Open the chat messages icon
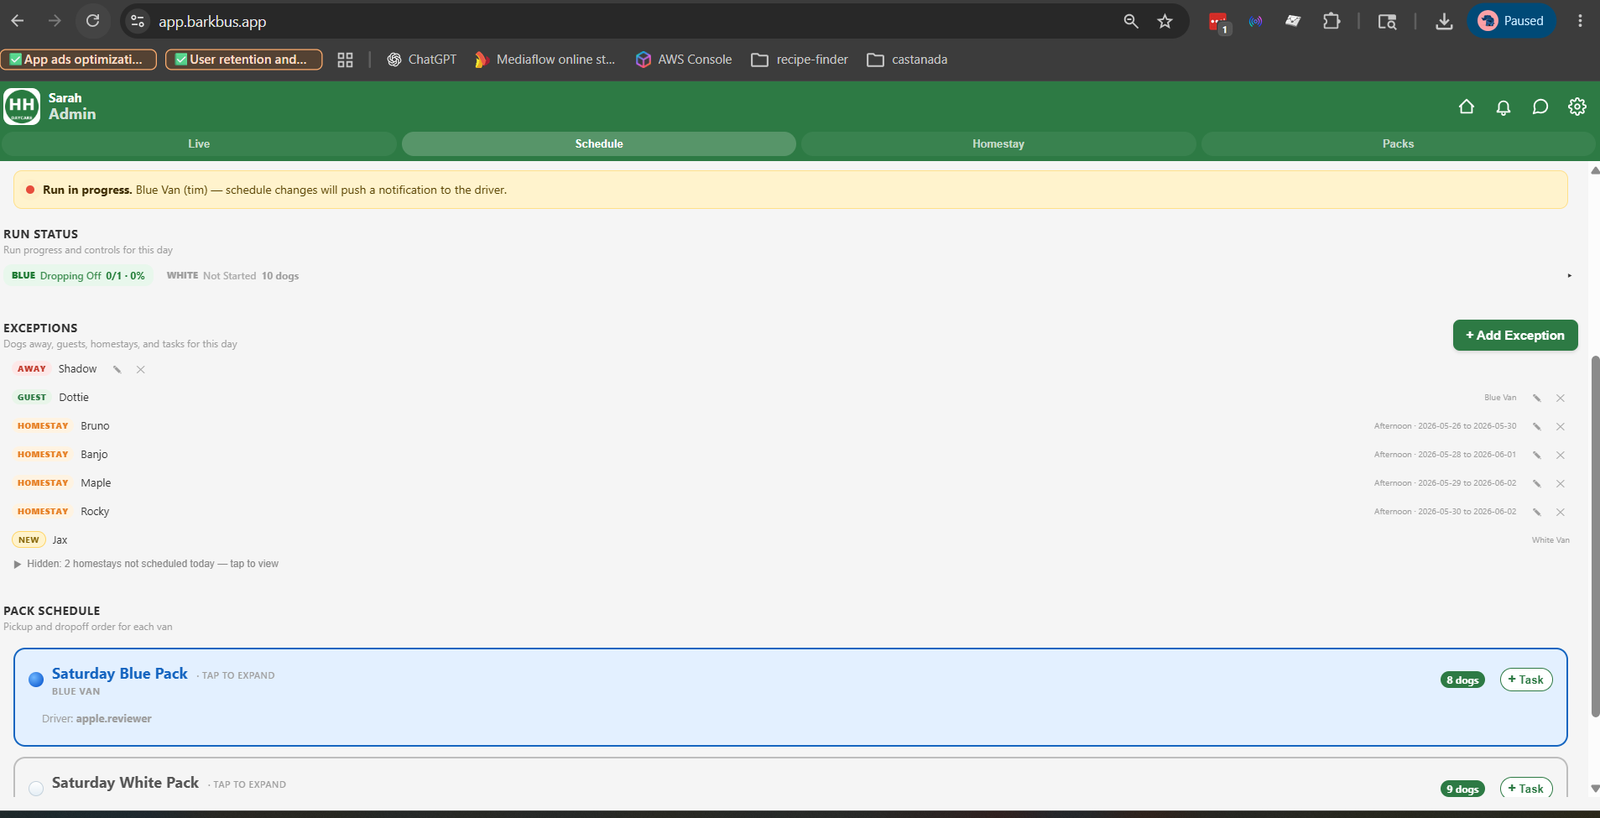This screenshot has height=818, width=1600. (1540, 107)
